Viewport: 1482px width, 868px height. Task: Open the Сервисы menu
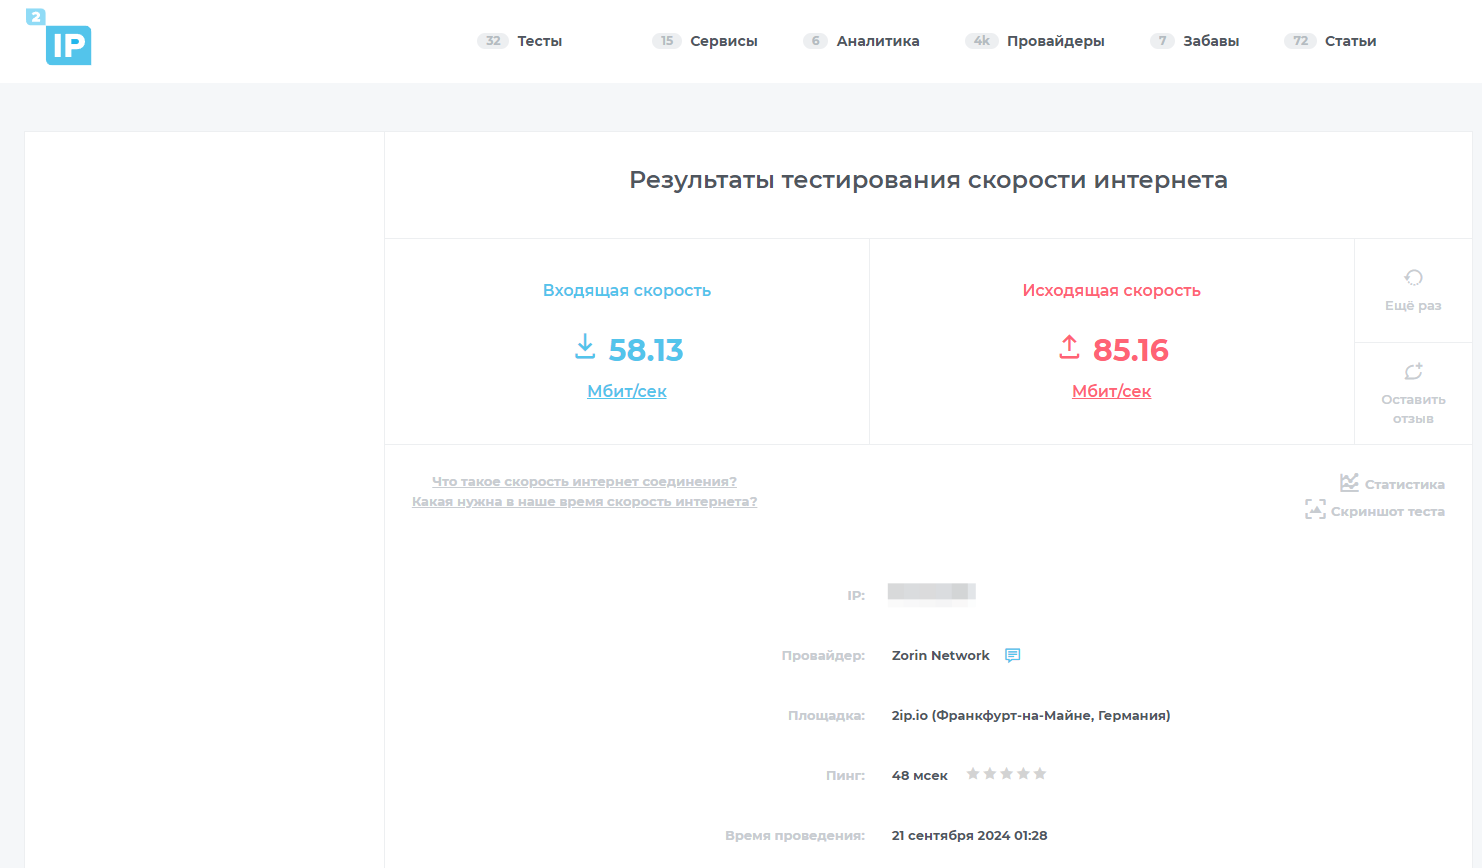pos(724,41)
